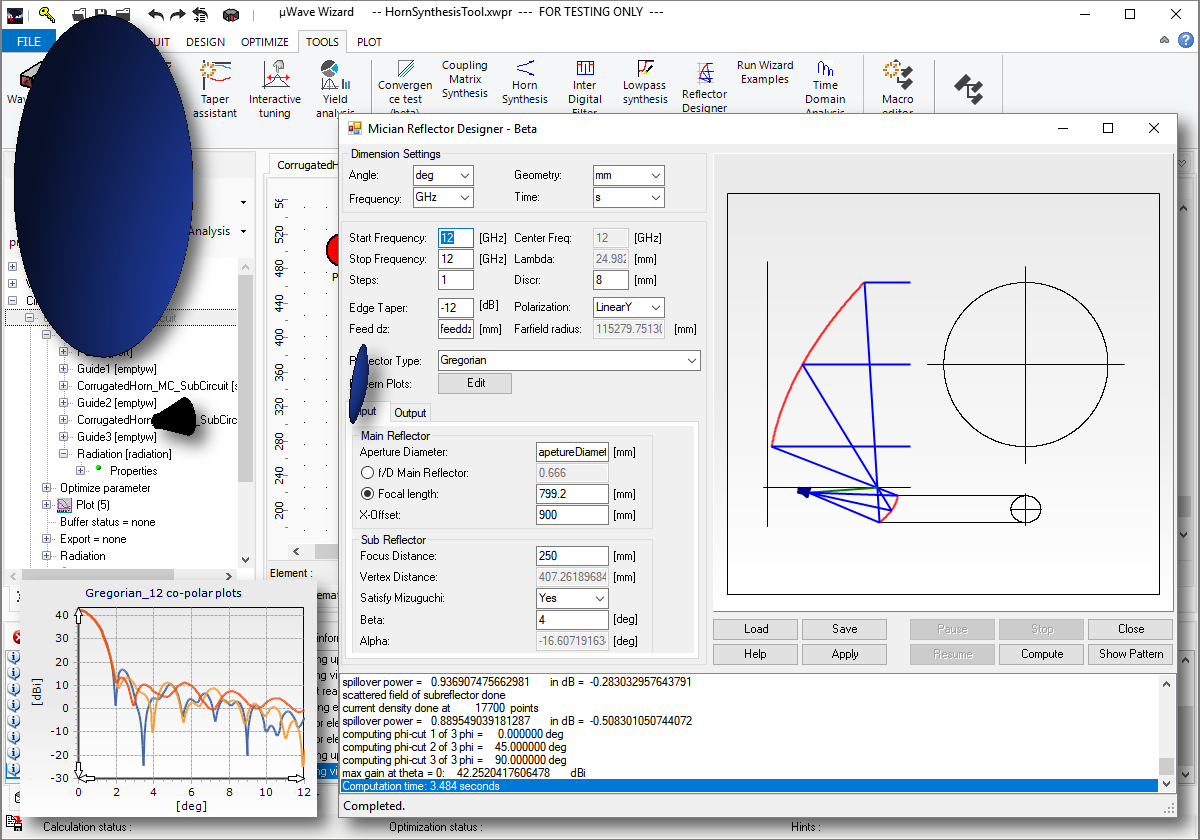Screen dimensions: 1200x840
Task: Click the Start Frequency input field
Action: pyautogui.click(x=456, y=238)
